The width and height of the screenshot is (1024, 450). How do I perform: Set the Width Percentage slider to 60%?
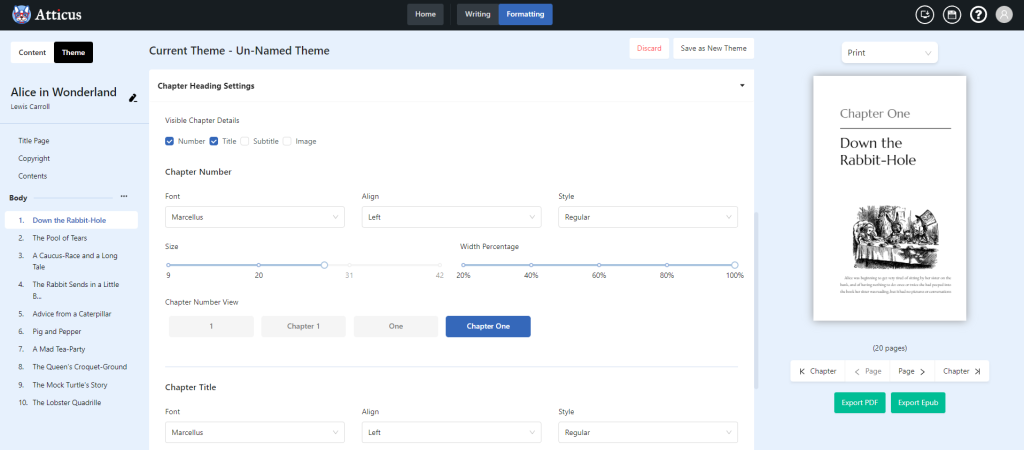[x=599, y=265]
